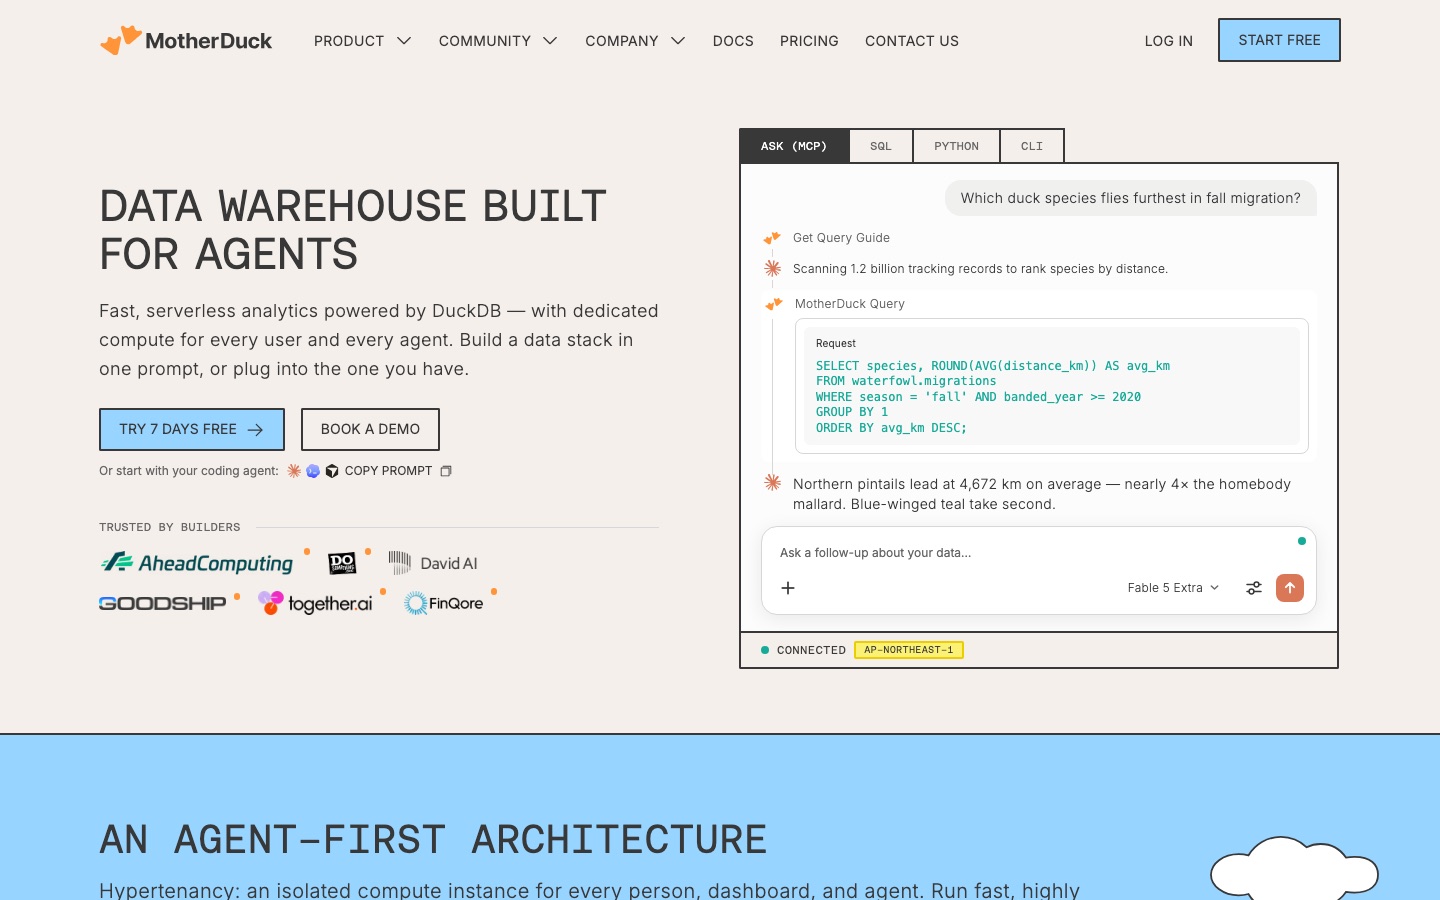Click the CONNECTED status text

811,650
